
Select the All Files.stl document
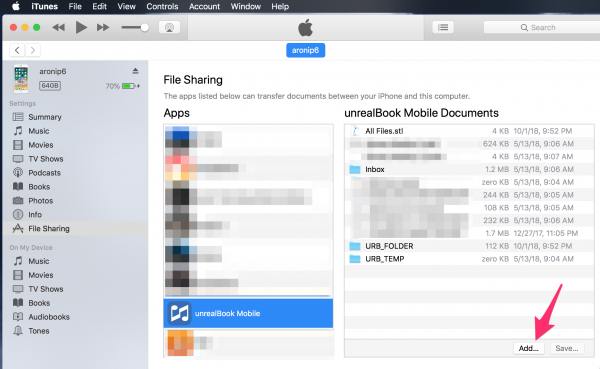click(469, 131)
